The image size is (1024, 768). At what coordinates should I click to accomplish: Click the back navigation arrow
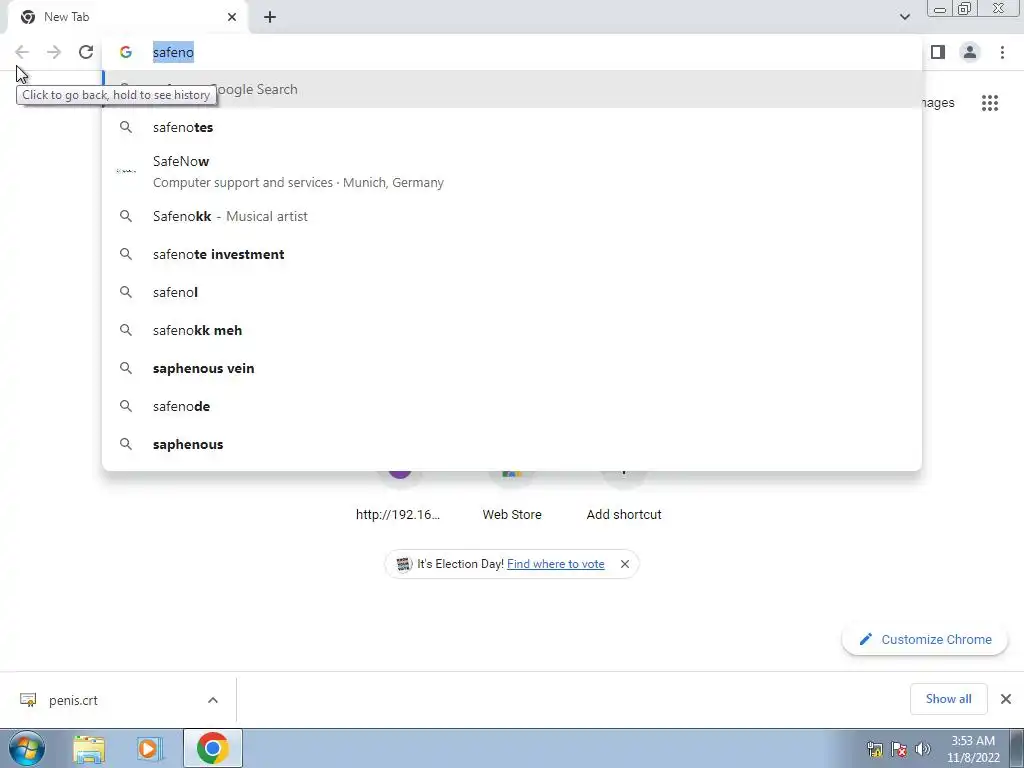(22, 52)
